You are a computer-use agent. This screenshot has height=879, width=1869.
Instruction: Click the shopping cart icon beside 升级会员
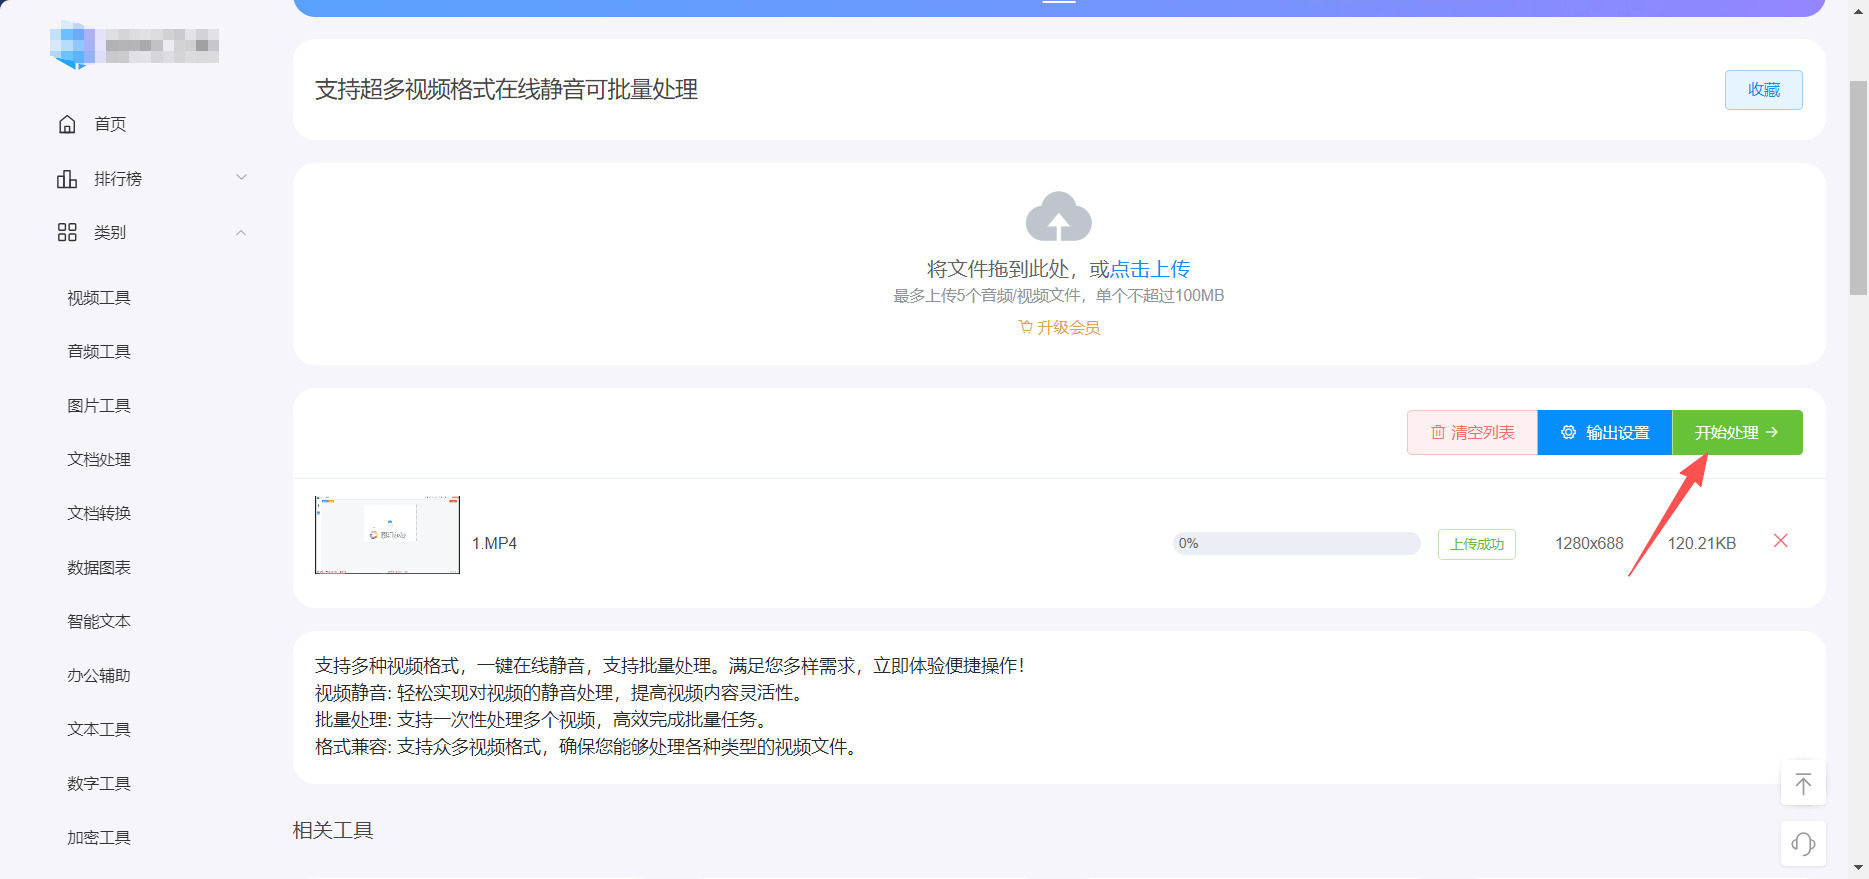point(1025,327)
